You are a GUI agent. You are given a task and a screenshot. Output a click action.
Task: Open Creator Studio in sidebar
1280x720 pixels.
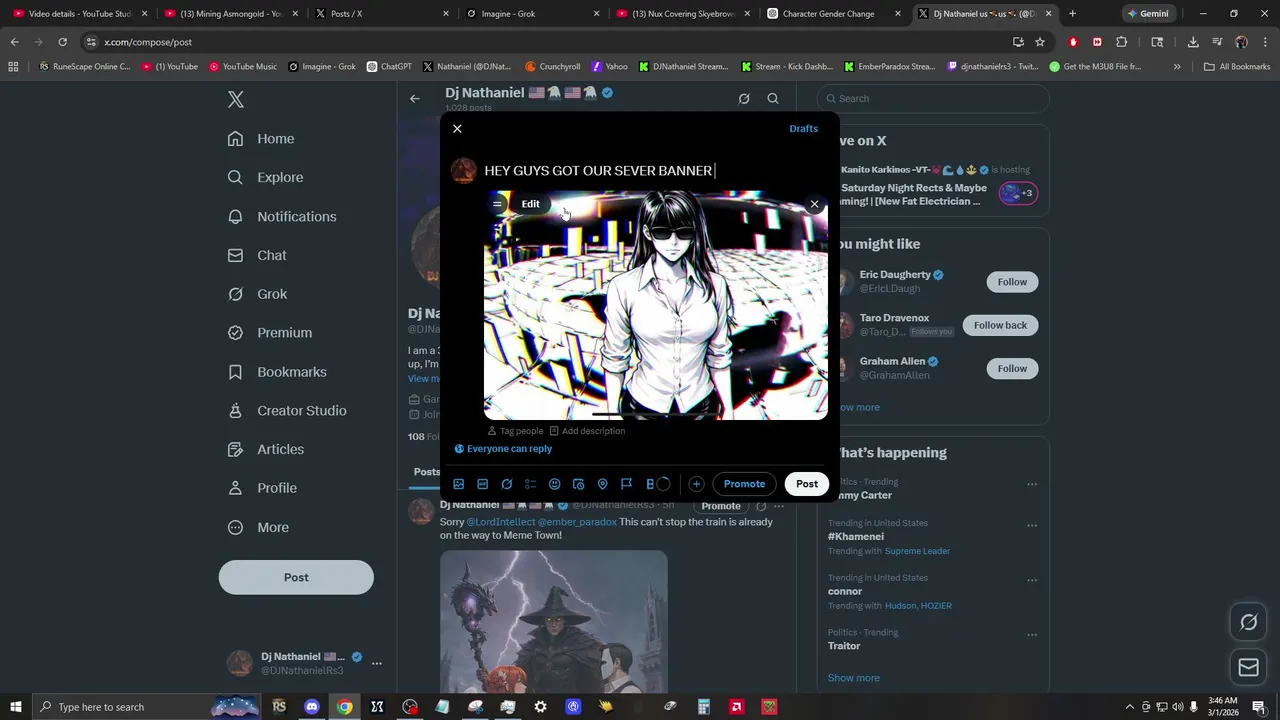(287, 411)
